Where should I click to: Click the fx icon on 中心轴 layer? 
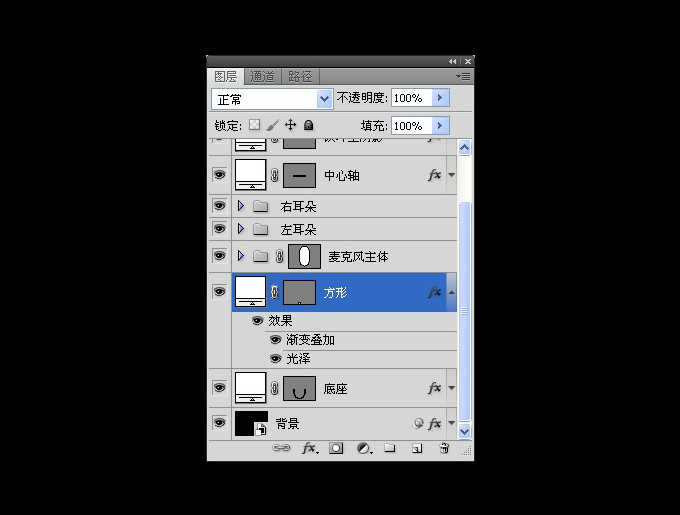pos(435,175)
